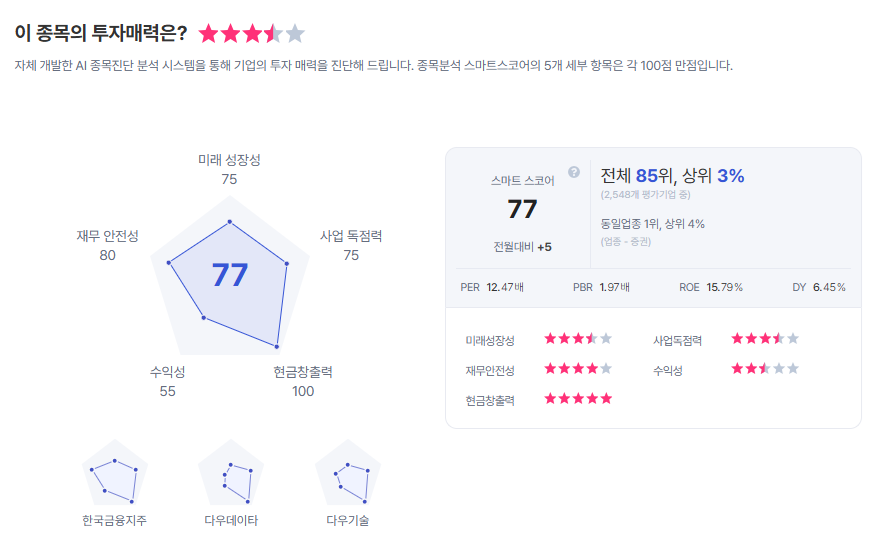Click the 재무 안전성 80 axis label
The image size is (883, 542).
click(107, 245)
